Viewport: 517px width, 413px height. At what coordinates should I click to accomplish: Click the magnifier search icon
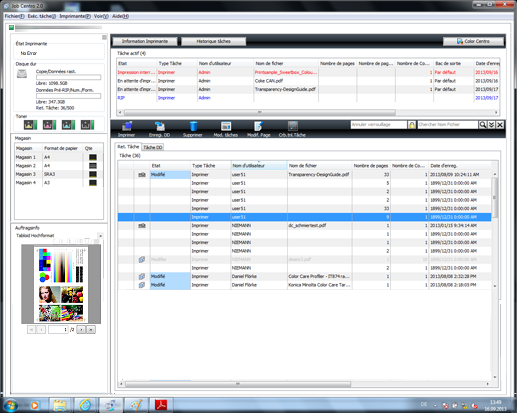pyautogui.click(x=482, y=125)
